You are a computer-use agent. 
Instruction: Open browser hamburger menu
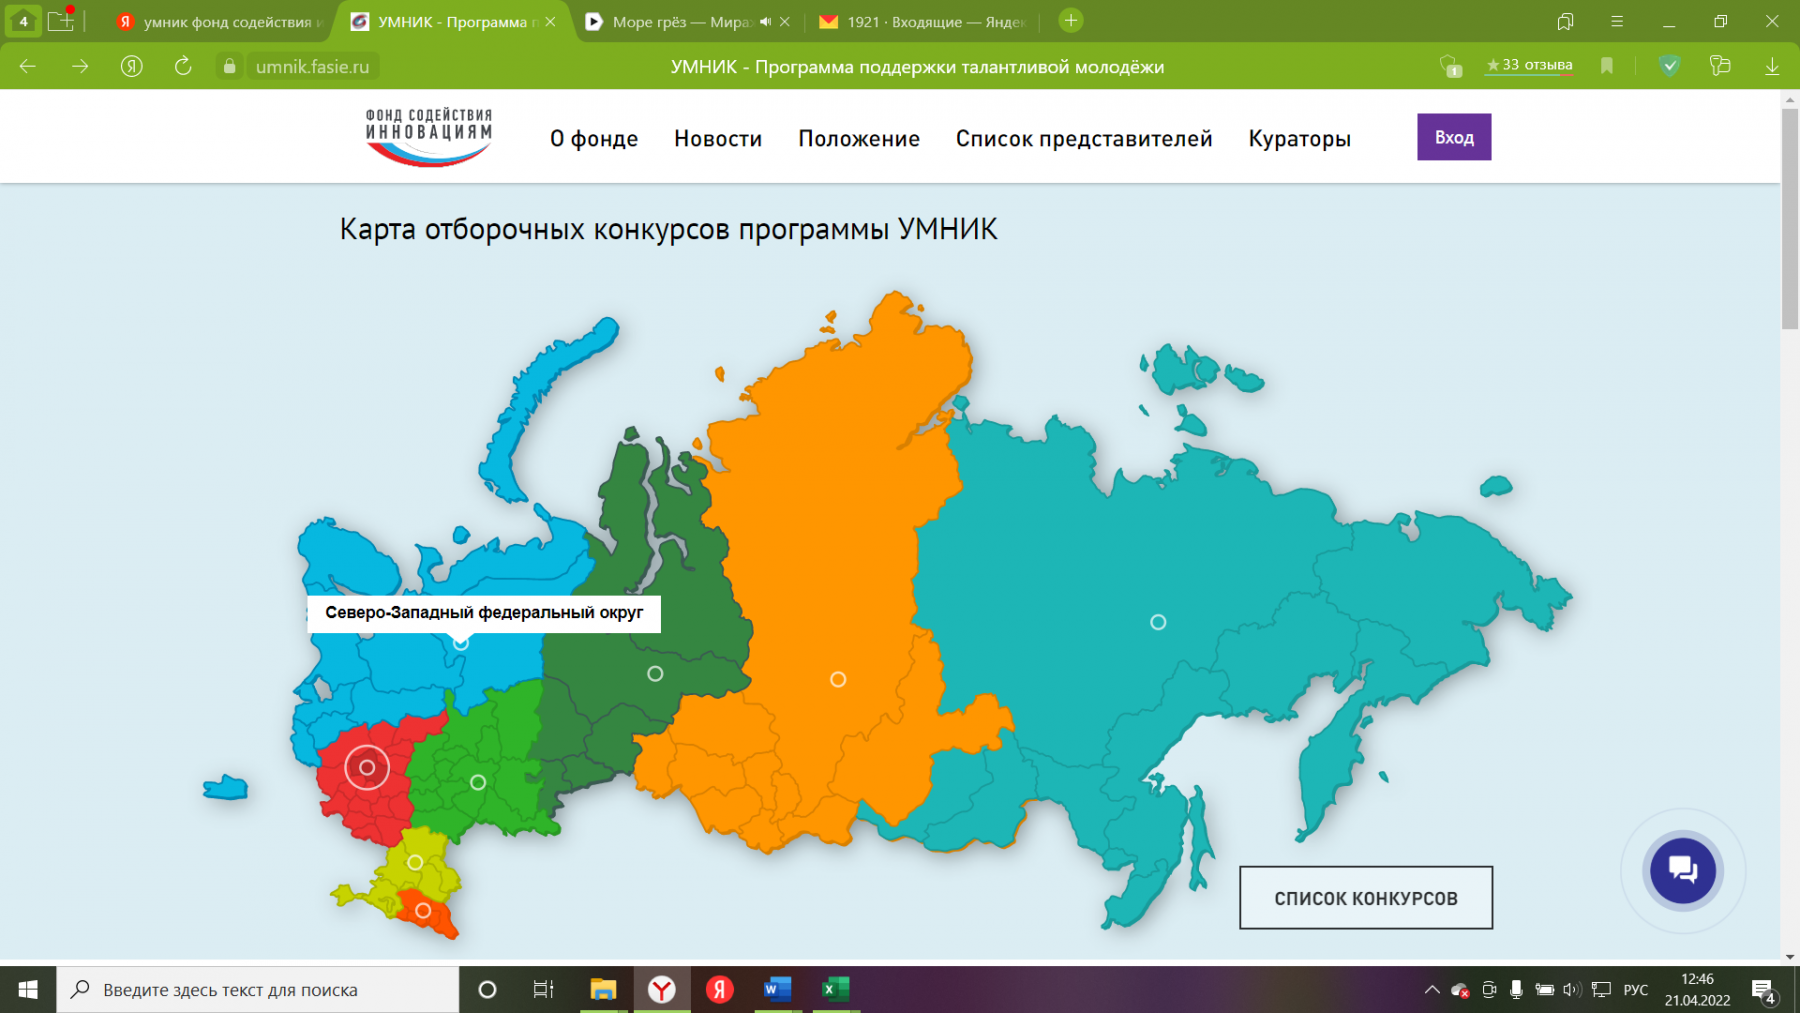click(1617, 21)
